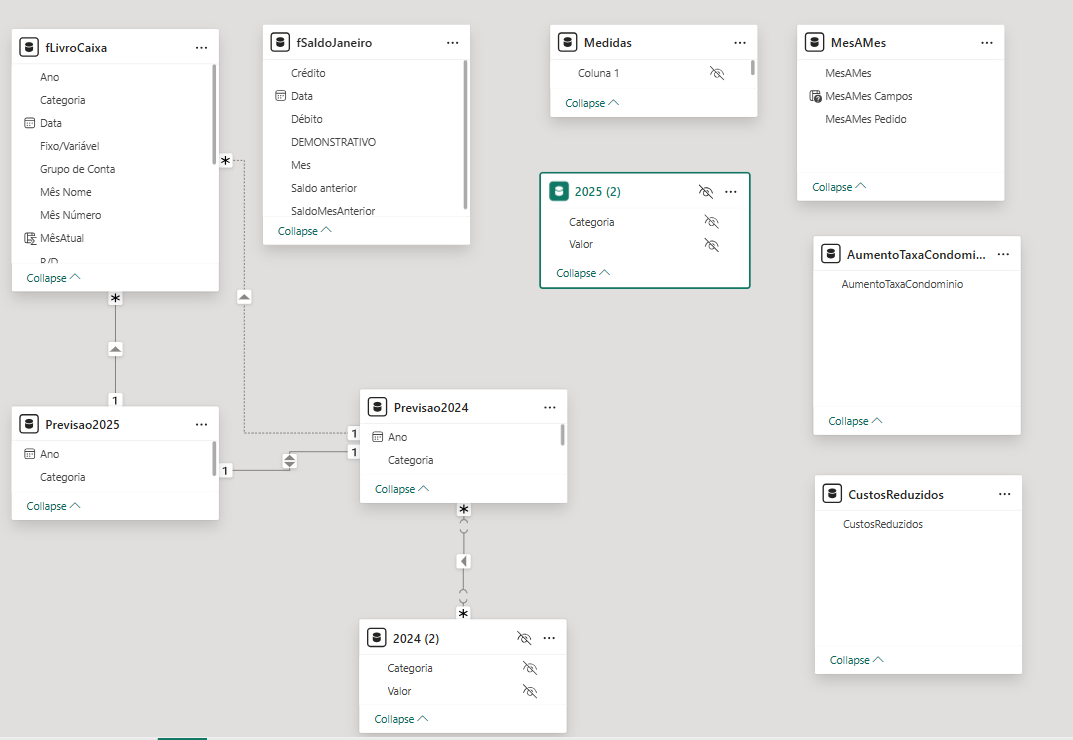Collapse the MesAMes table card
Screen dimensions: 1073x740
(x=839, y=187)
